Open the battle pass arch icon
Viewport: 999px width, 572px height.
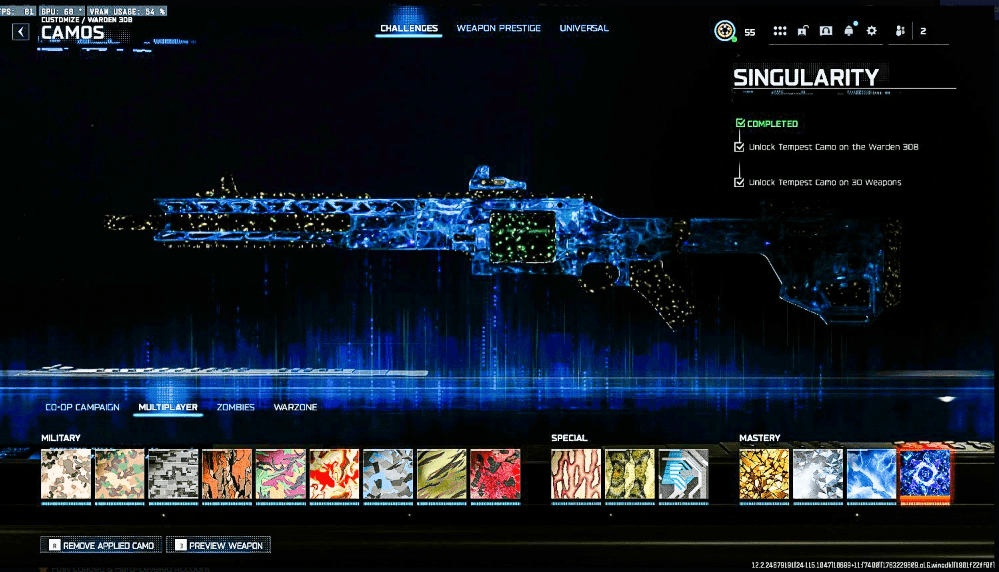point(826,31)
